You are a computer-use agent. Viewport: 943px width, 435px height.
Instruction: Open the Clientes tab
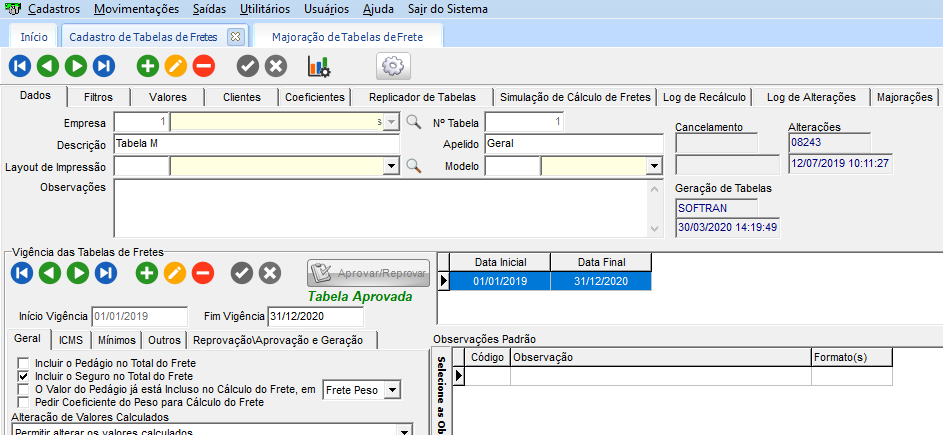(x=242, y=97)
